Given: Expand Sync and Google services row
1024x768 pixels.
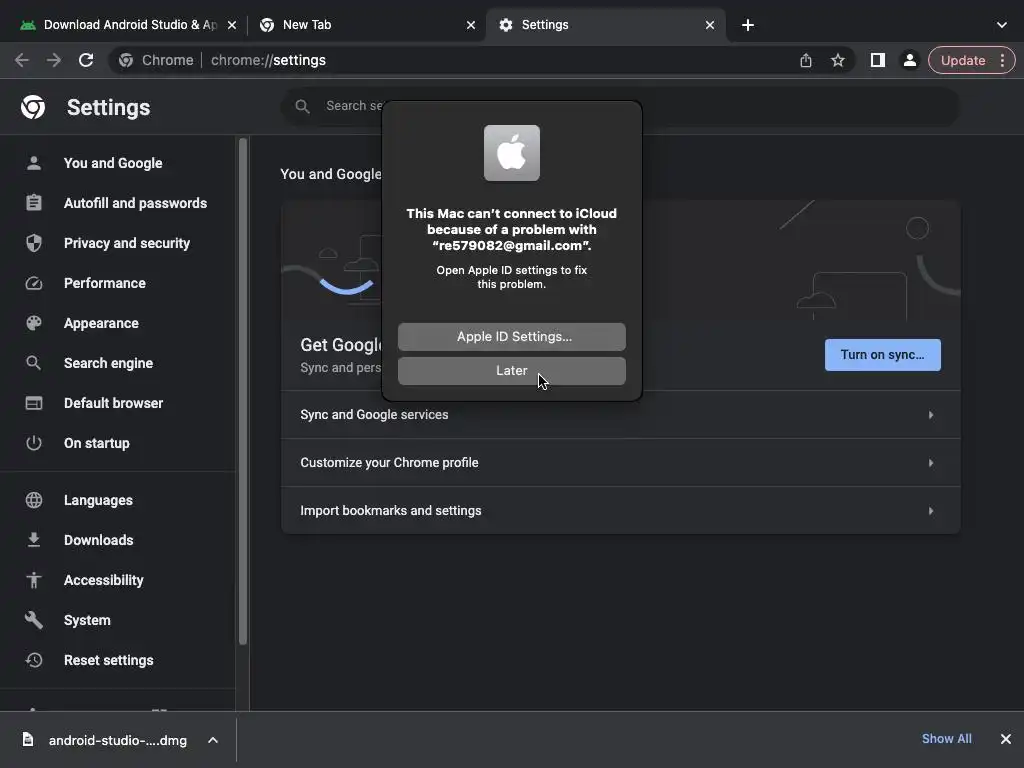Looking at the screenshot, I should tap(620, 415).
